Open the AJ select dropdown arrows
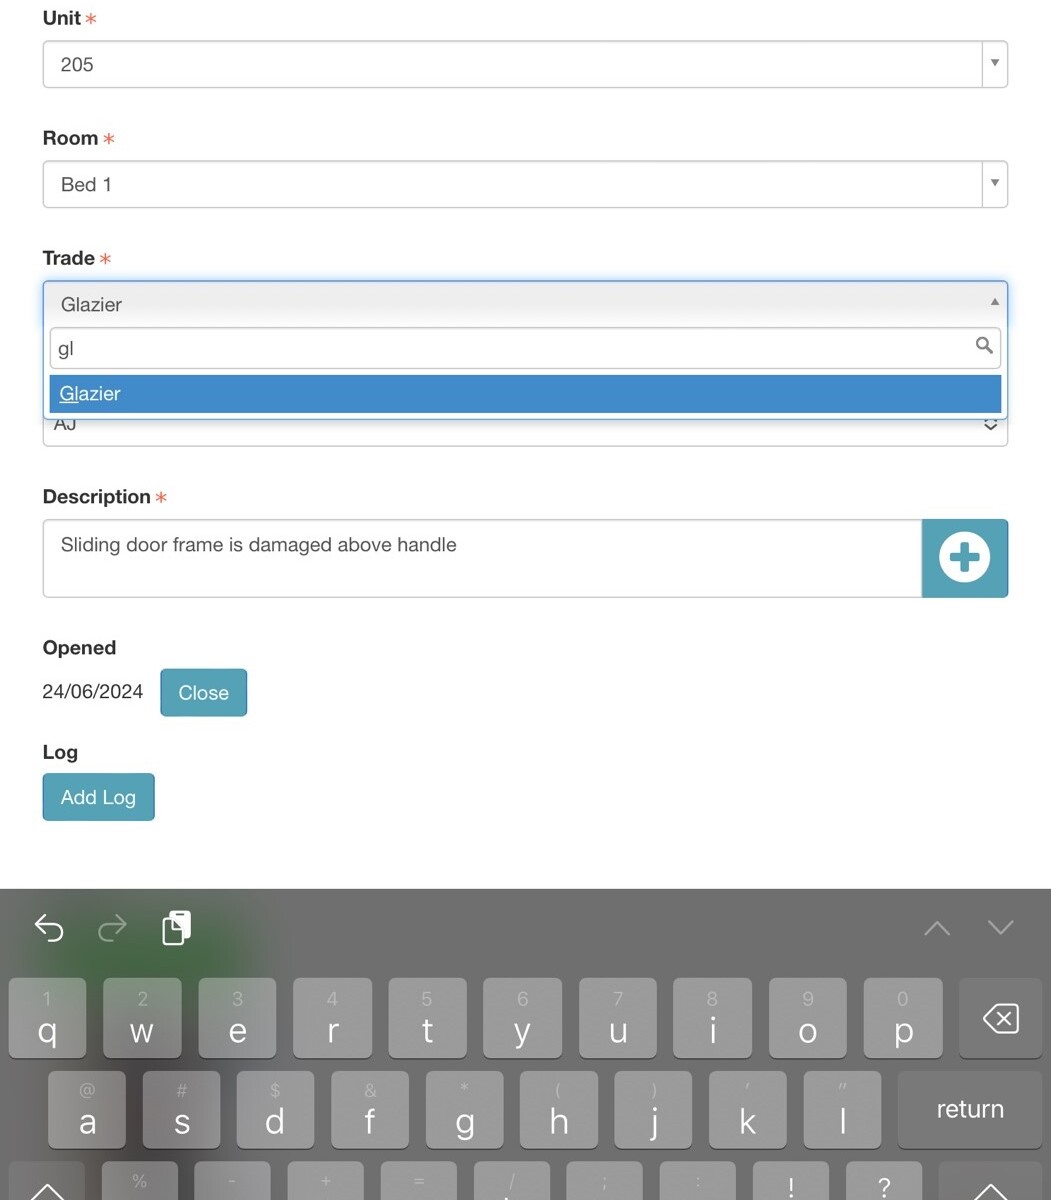This screenshot has width=1051, height=1200. tap(990, 427)
